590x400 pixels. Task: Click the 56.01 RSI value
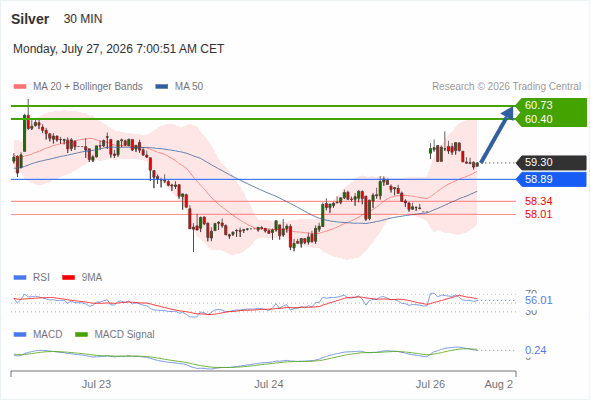coord(538,300)
